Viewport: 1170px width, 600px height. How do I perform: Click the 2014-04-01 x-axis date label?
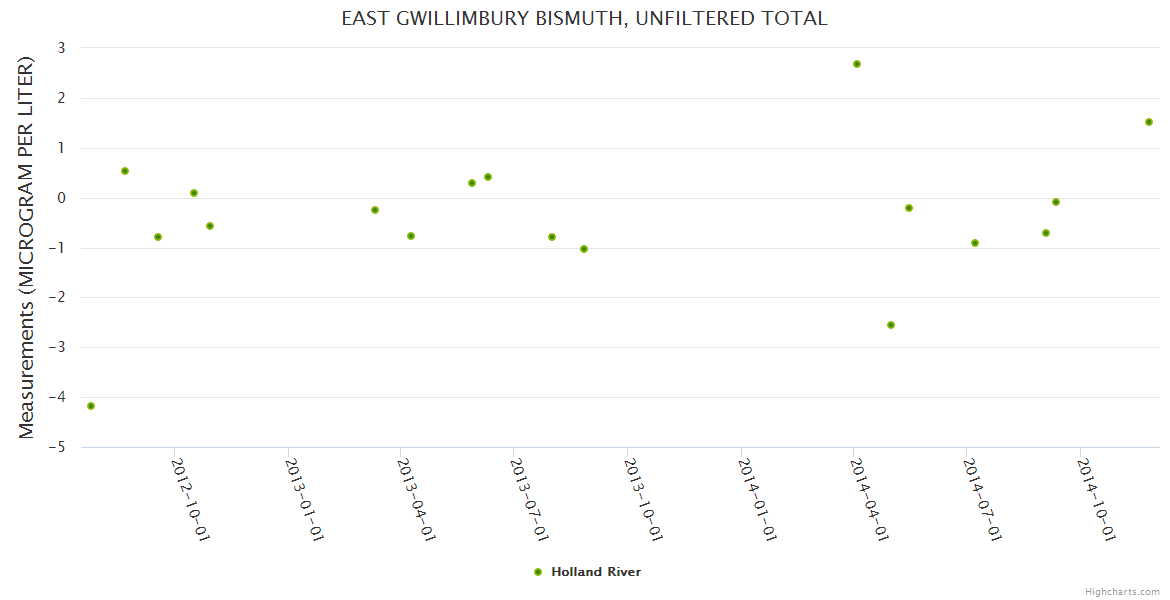(868, 498)
